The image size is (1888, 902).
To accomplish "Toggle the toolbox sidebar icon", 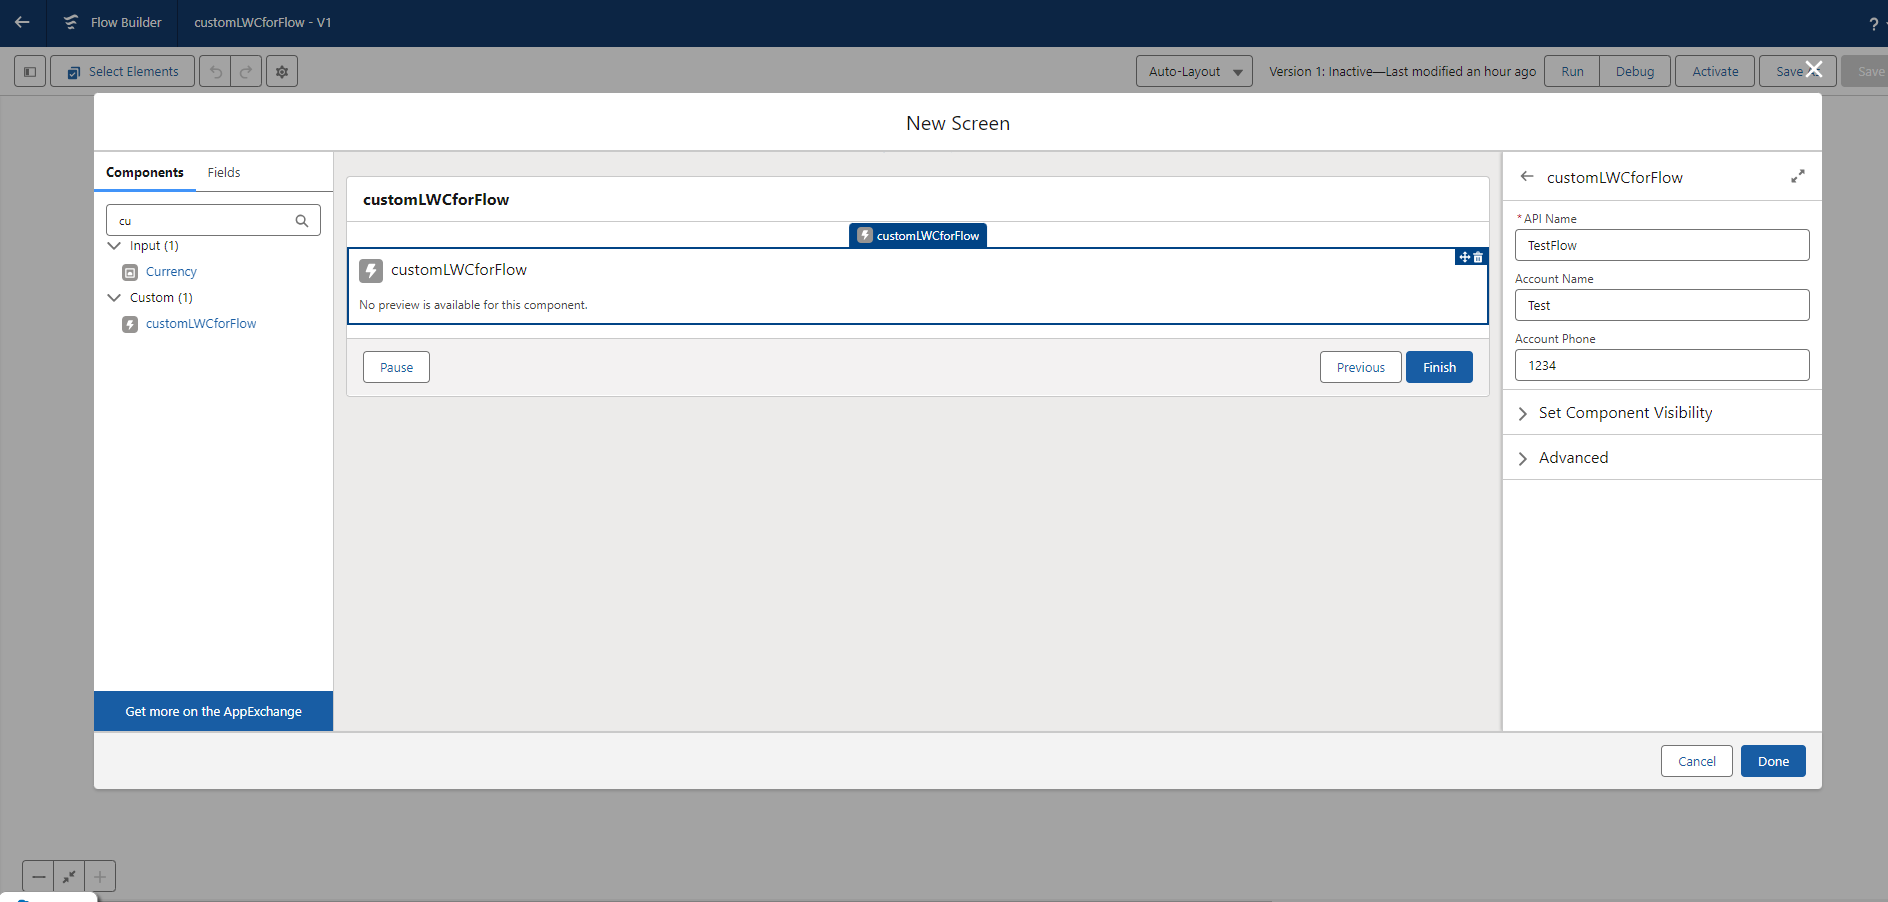I will 30,71.
